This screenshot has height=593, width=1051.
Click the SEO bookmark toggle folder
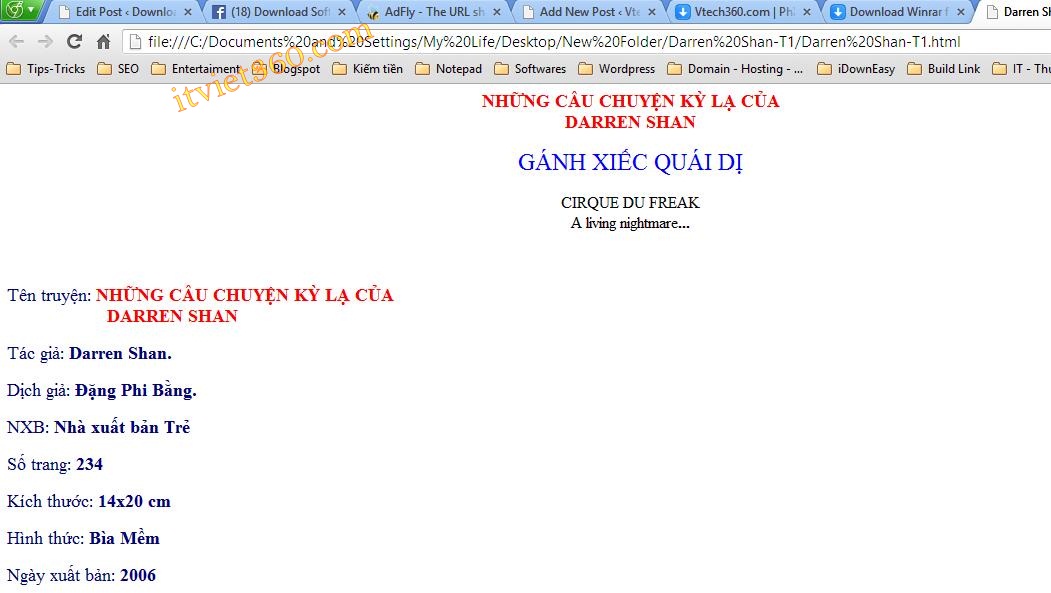[120, 69]
